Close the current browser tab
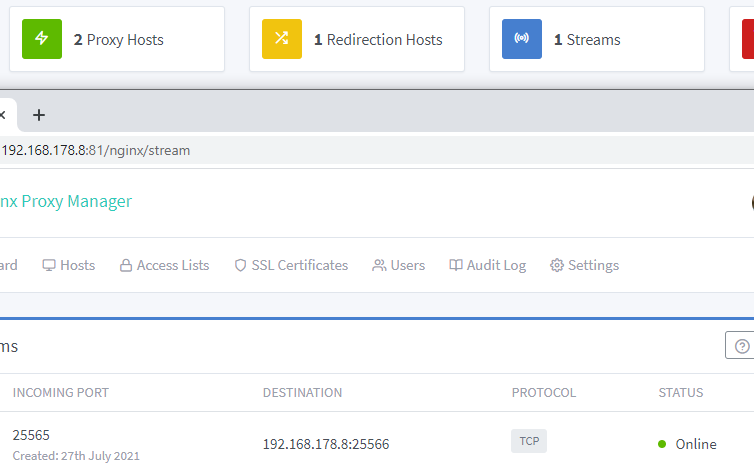This screenshot has height=476, width=754. point(2,115)
